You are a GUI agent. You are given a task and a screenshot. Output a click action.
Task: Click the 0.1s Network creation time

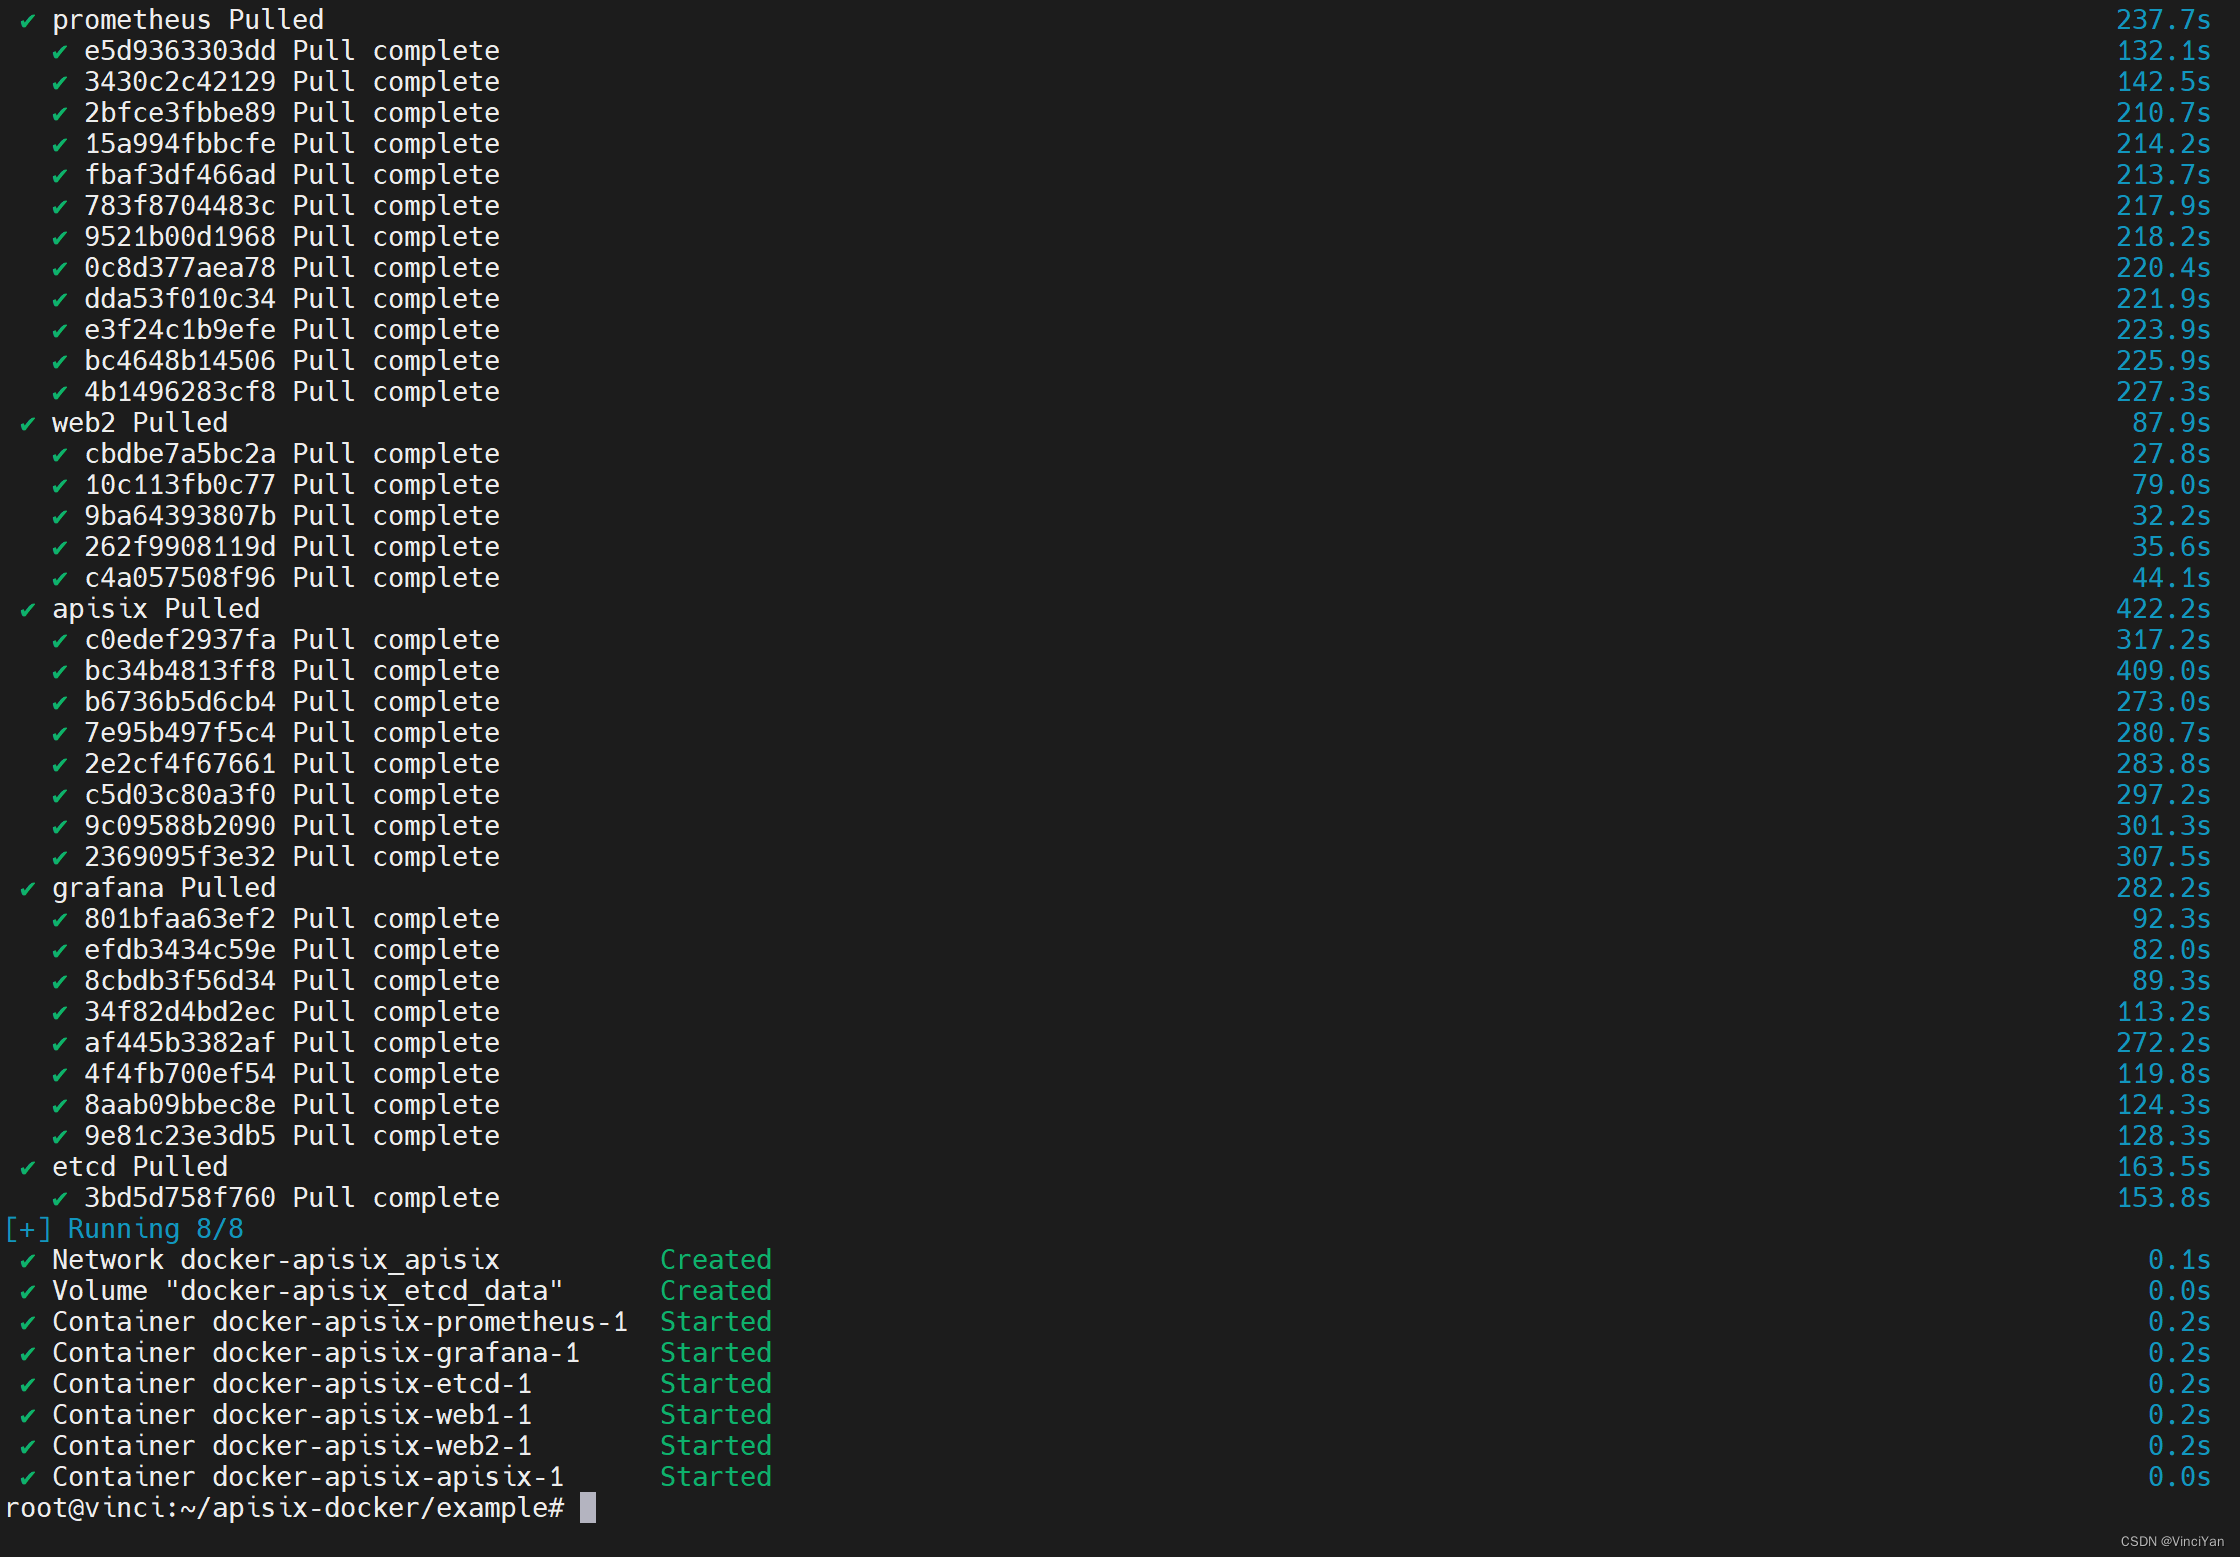[2179, 1260]
